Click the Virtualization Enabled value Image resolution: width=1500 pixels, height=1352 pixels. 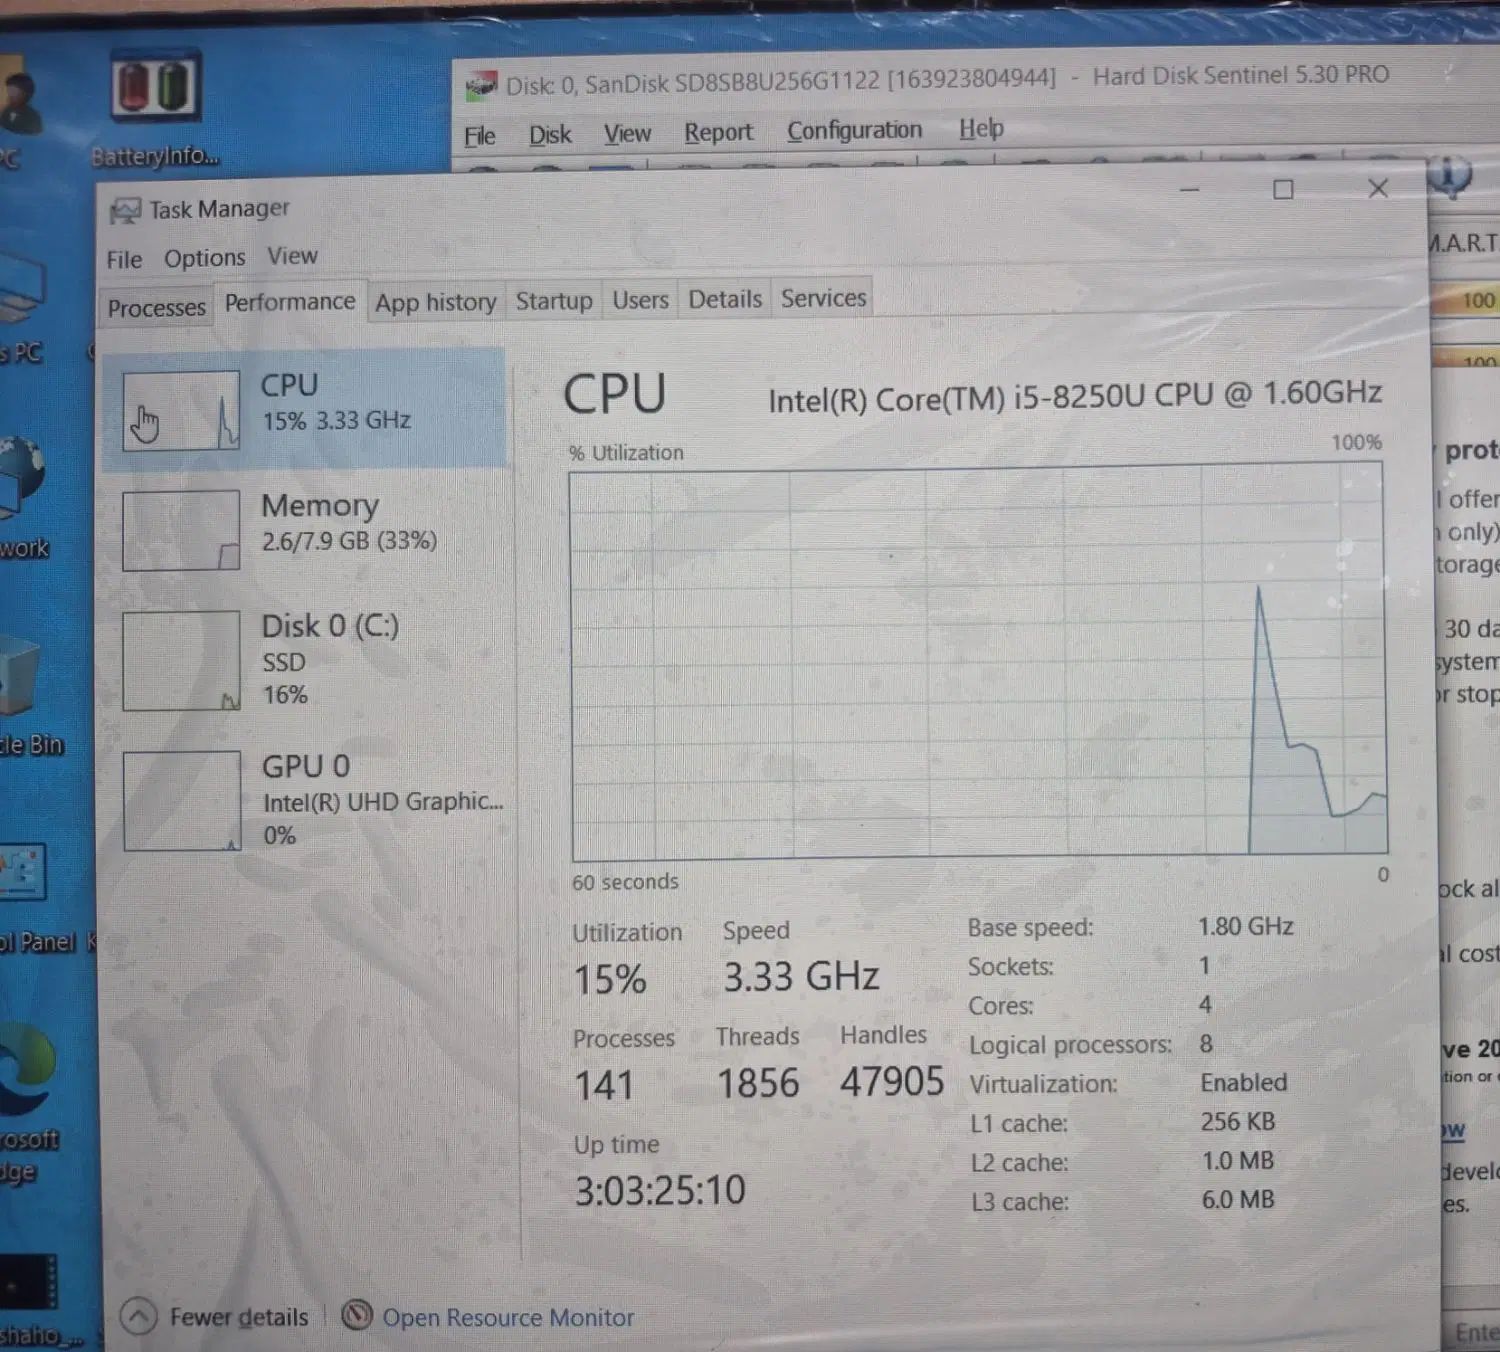coord(1244,1082)
